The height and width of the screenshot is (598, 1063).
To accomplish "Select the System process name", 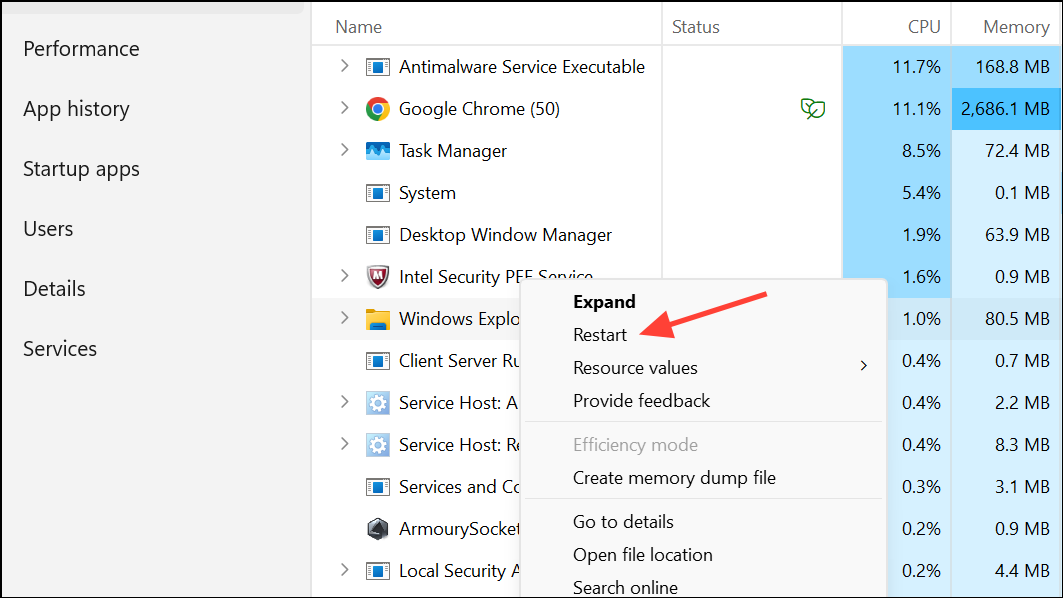I will pyautogui.click(x=427, y=193).
